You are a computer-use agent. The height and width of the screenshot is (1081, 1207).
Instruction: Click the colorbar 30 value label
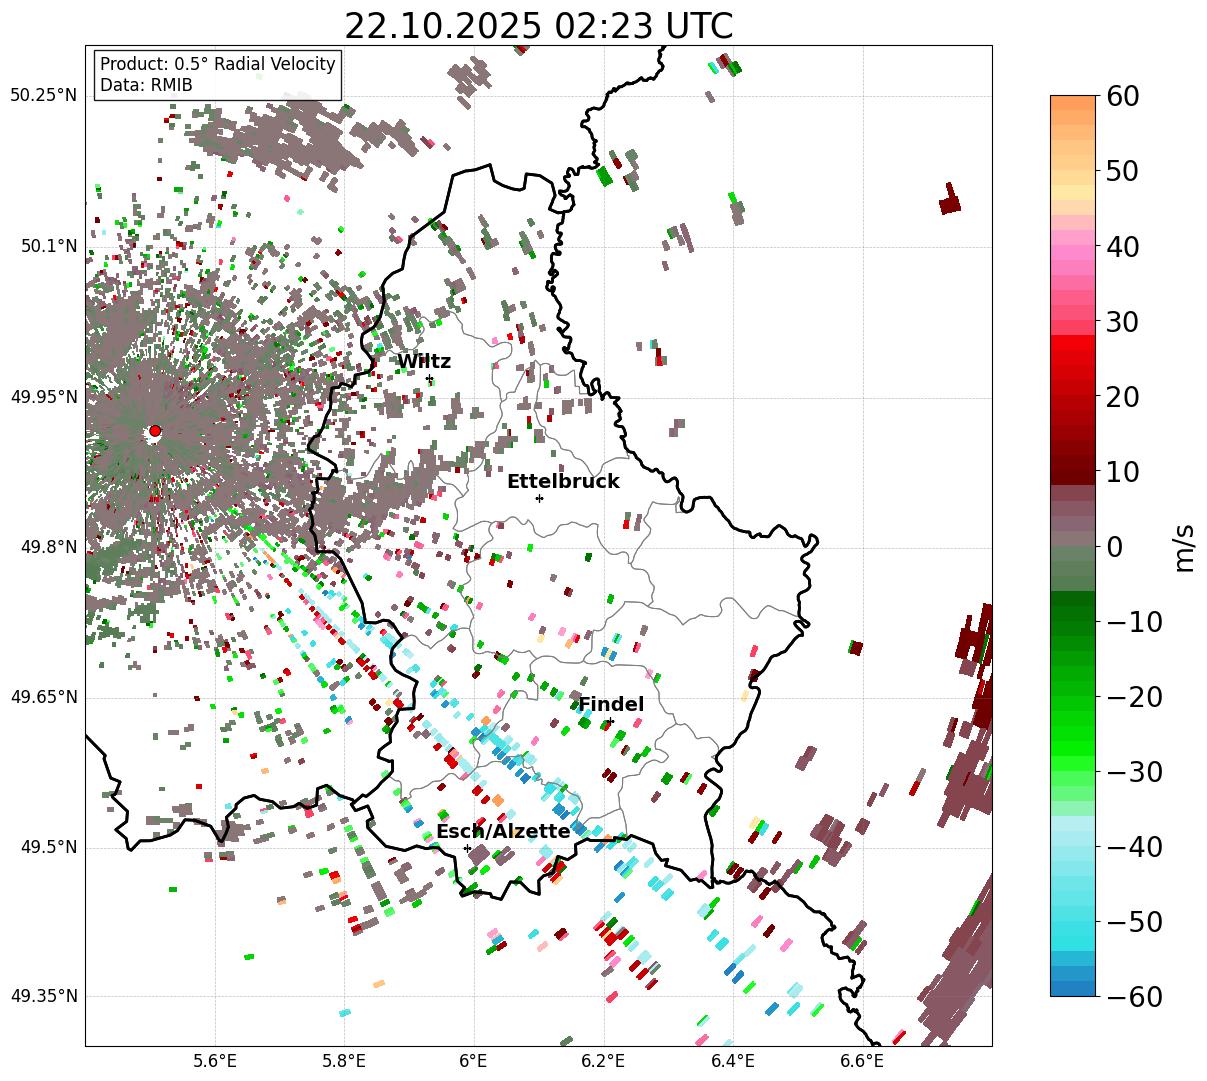tap(1123, 321)
